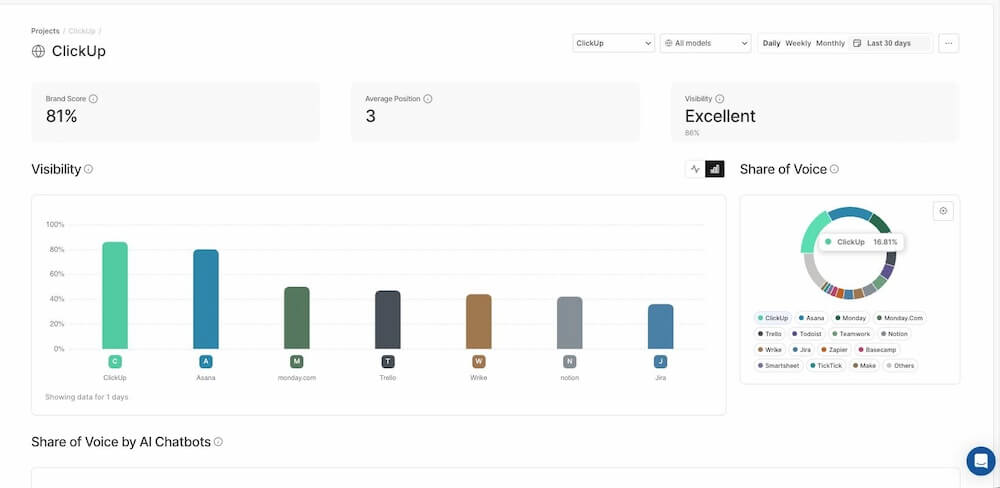Click the gray Others donut segment
This screenshot has height=488, width=1000.
[x=811, y=270]
